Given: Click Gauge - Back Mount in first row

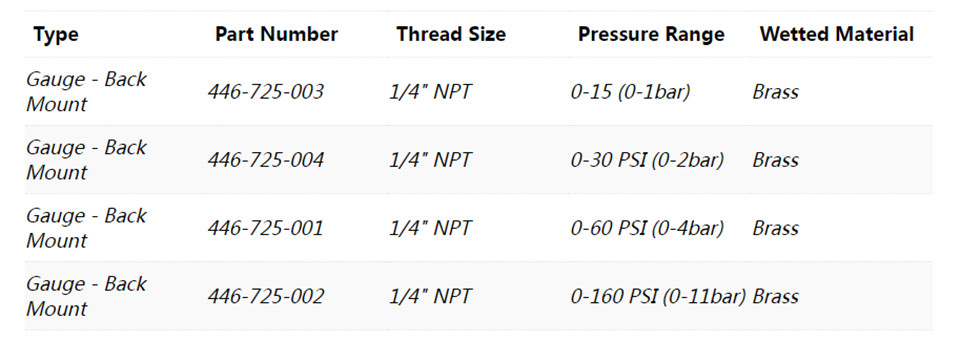Looking at the screenshot, I should tap(86, 92).
